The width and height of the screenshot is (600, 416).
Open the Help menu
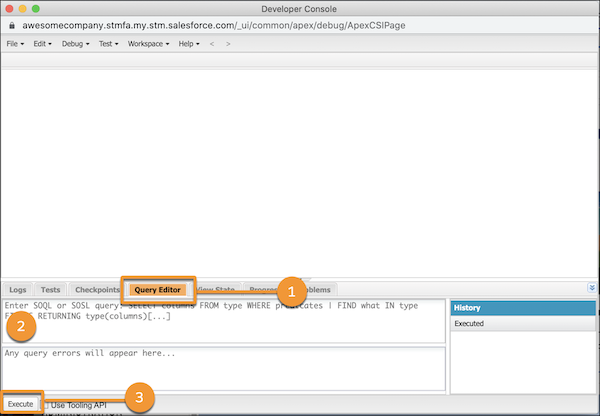point(189,44)
